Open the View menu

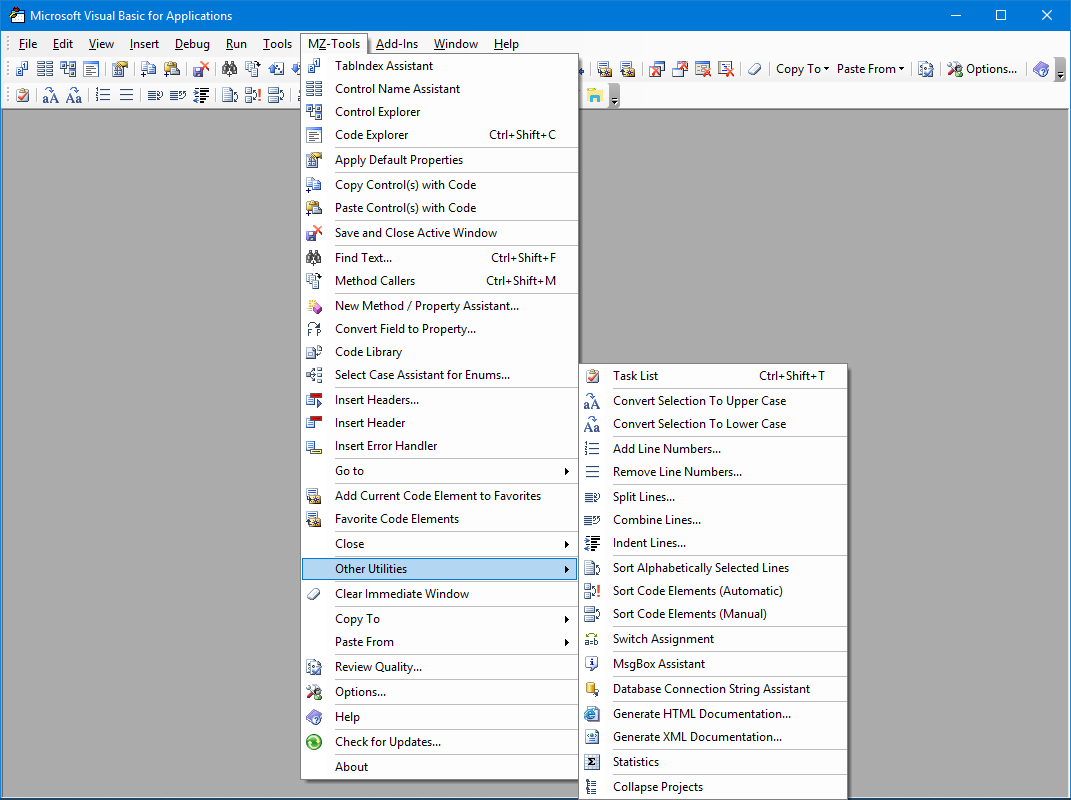(101, 44)
